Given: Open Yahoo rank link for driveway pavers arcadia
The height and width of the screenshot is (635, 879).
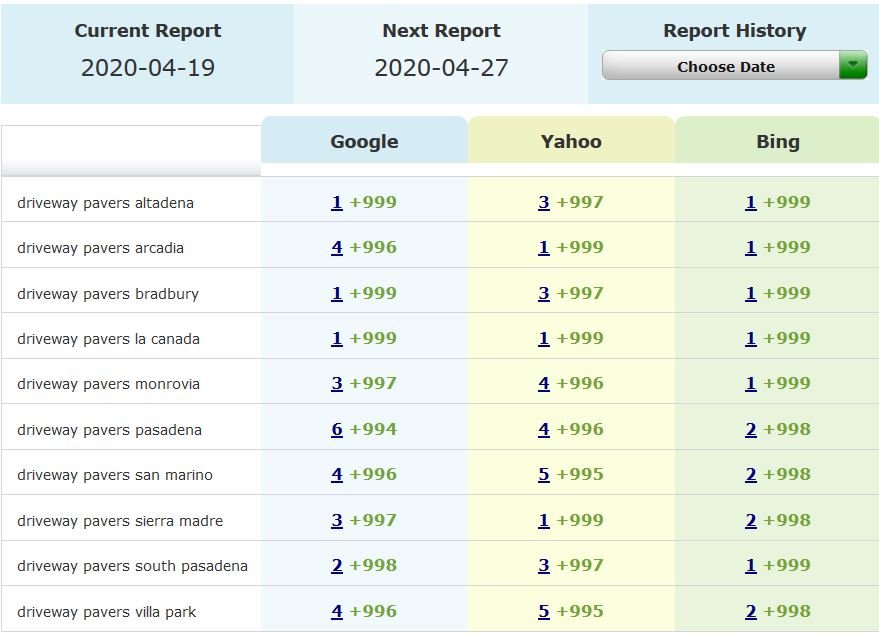Looking at the screenshot, I should [x=544, y=247].
